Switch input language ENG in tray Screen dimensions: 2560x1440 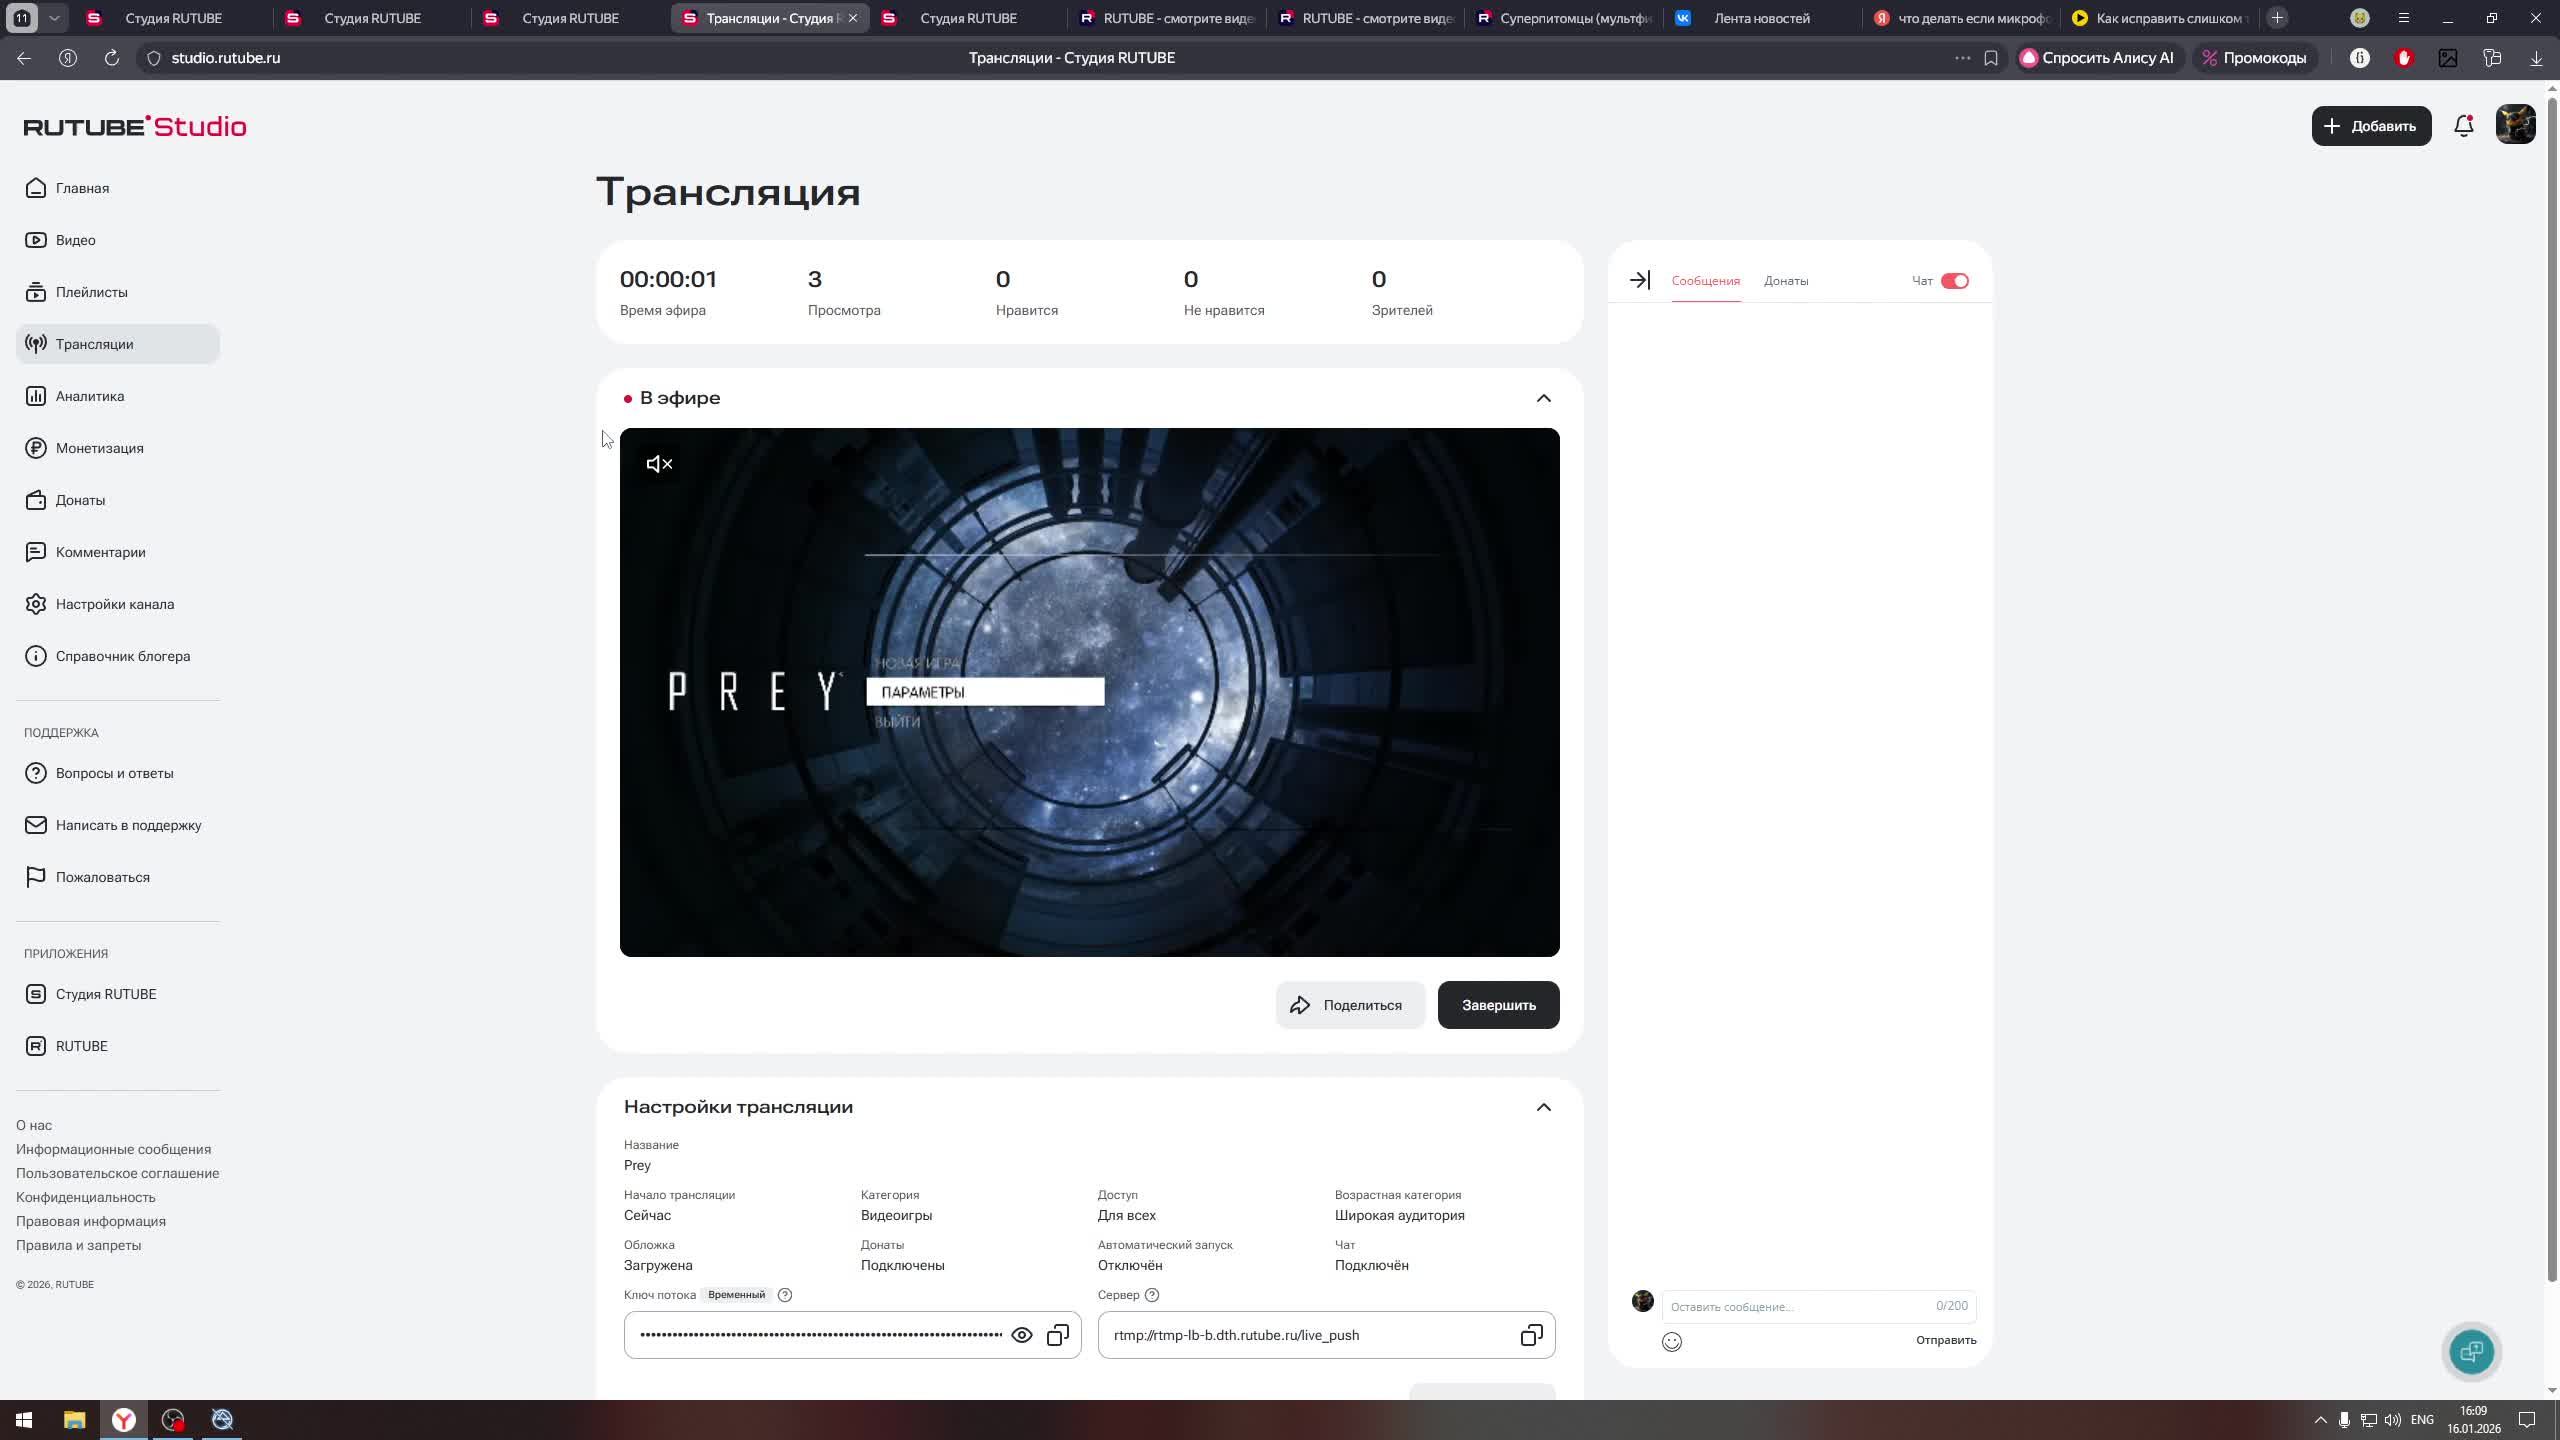2422,1420
